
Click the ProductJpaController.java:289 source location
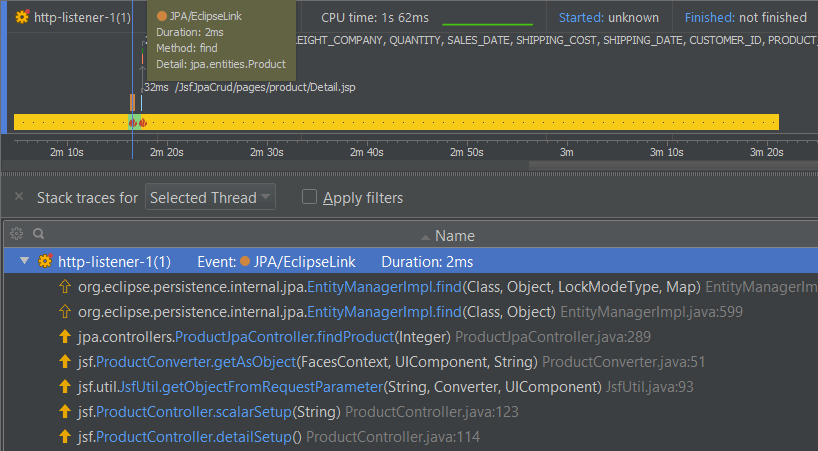click(553, 337)
